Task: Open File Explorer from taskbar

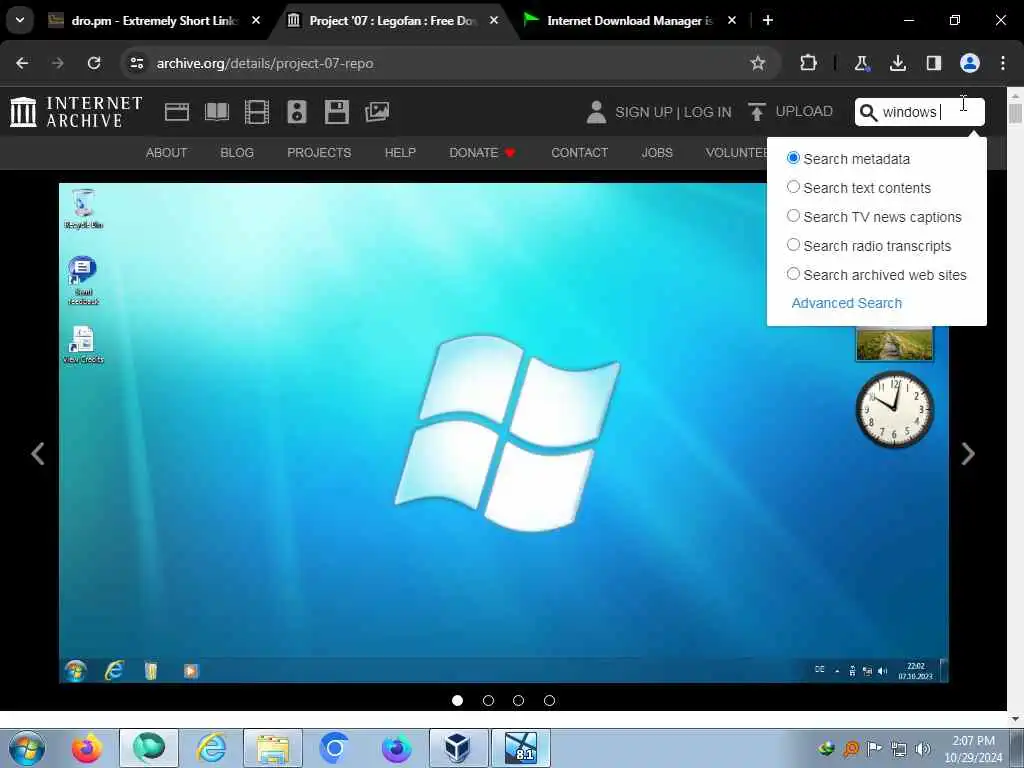Action: coord(273,748)
